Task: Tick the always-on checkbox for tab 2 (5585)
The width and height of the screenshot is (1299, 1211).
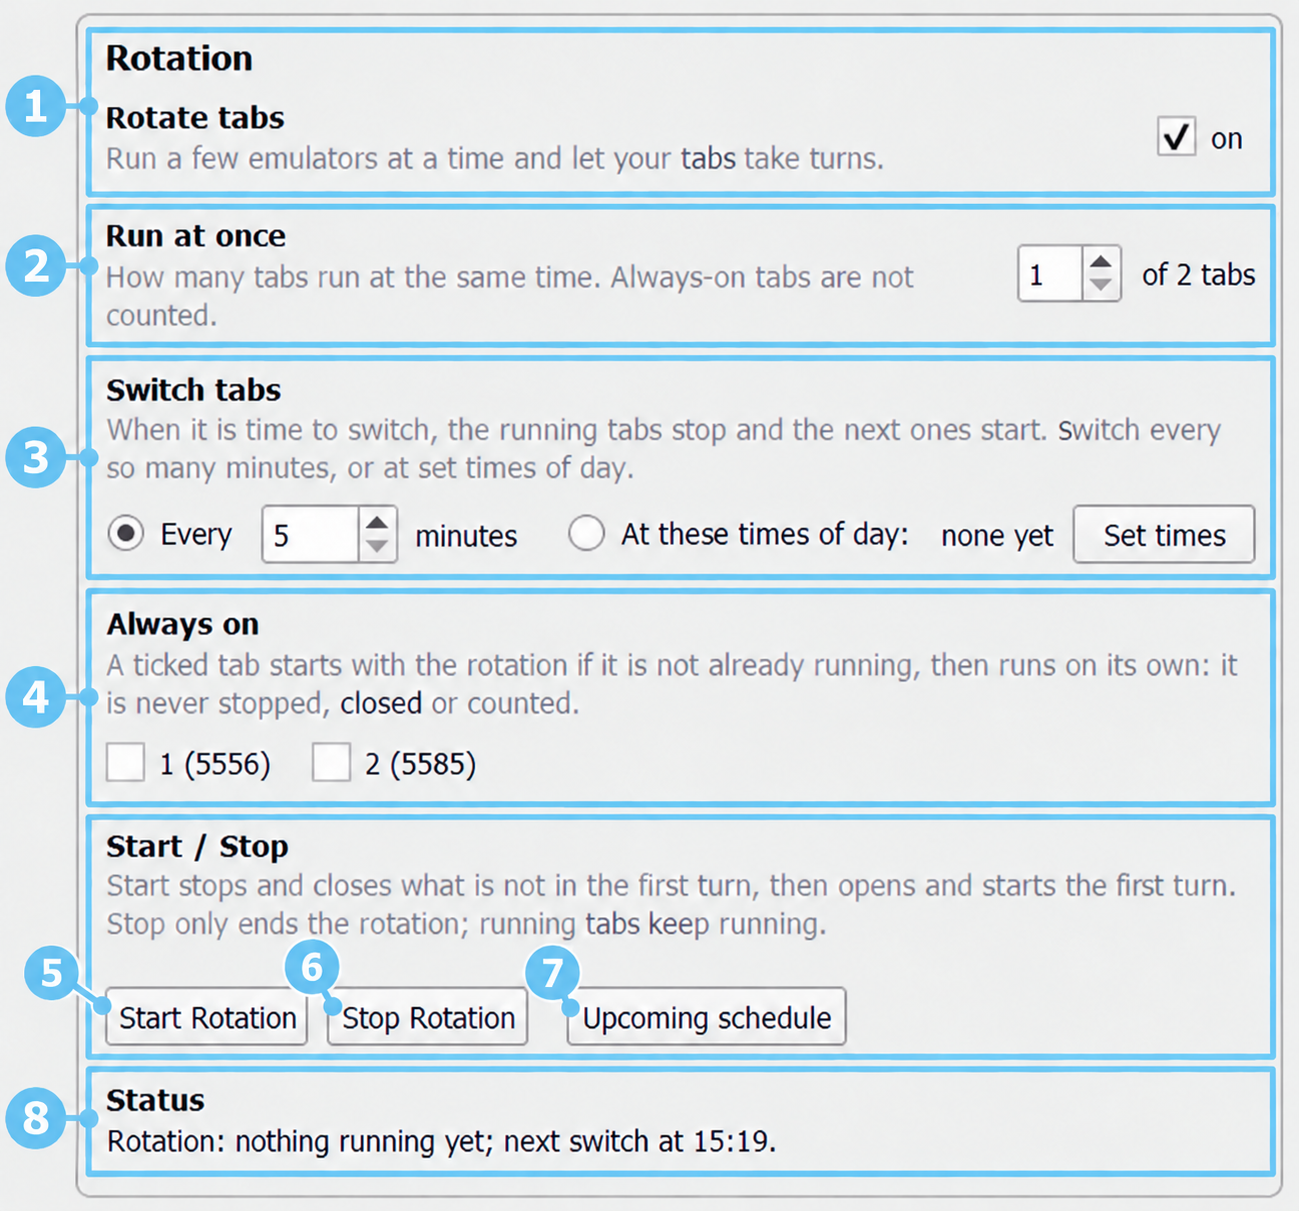Action: click(331, 763)
